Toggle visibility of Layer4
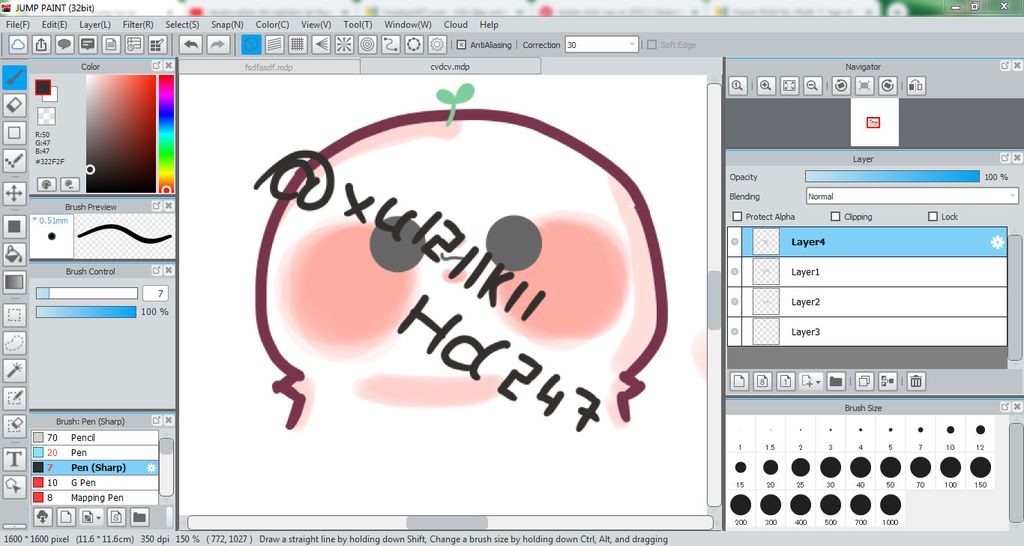1024x546 pixels. click(x=735, y=242)
